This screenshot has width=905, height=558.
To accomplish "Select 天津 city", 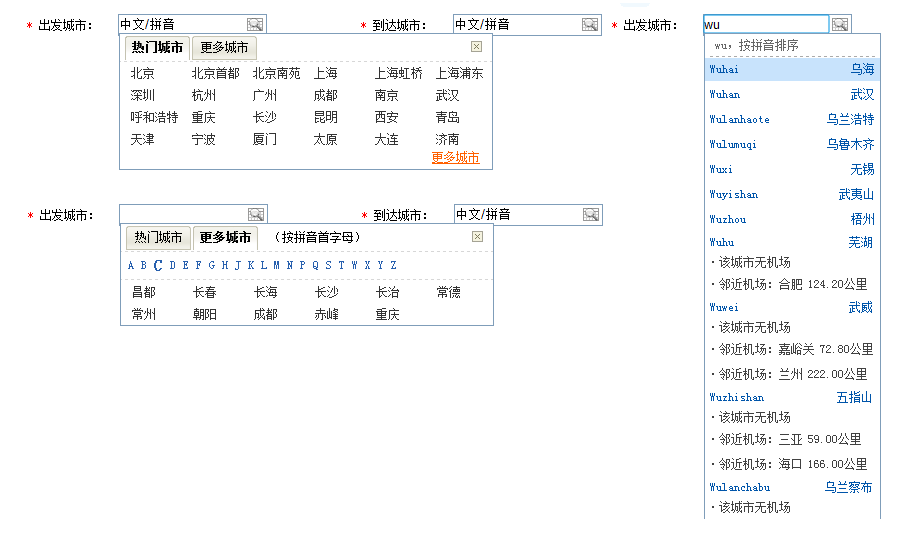I will [143, 139].
